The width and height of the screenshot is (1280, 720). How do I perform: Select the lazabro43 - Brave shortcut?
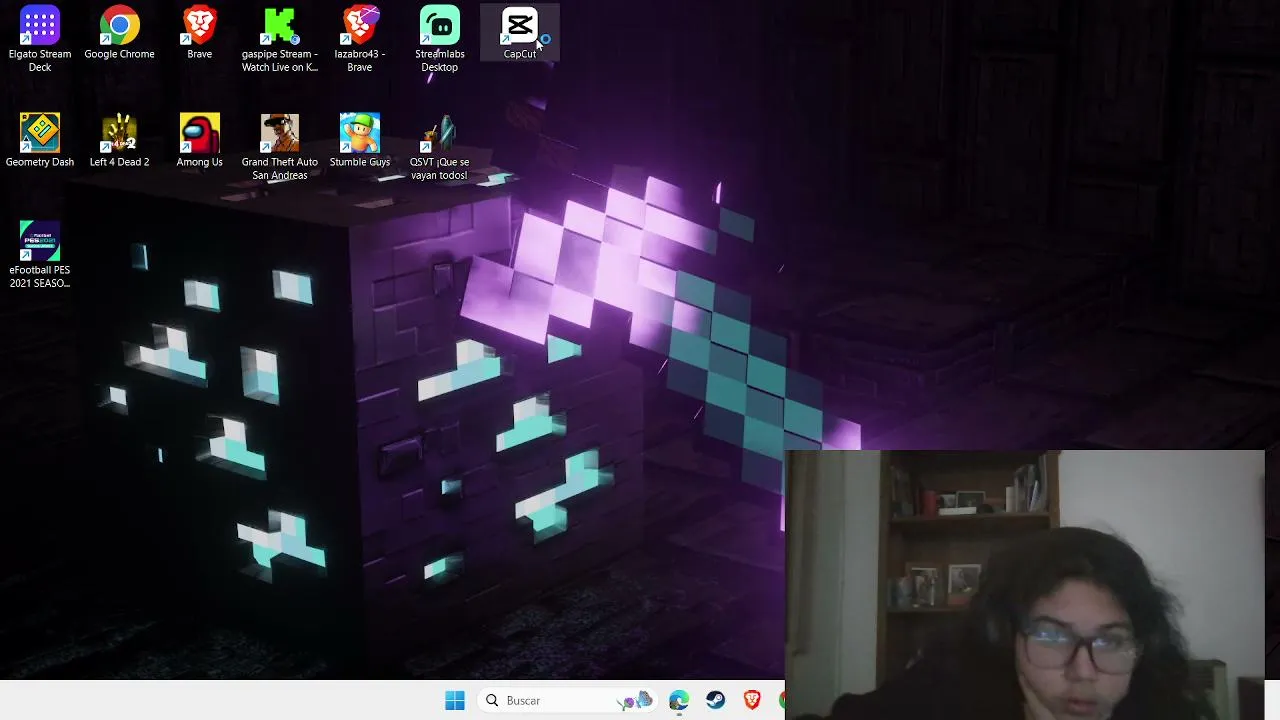pyautogui.click(x=360, y=39)
